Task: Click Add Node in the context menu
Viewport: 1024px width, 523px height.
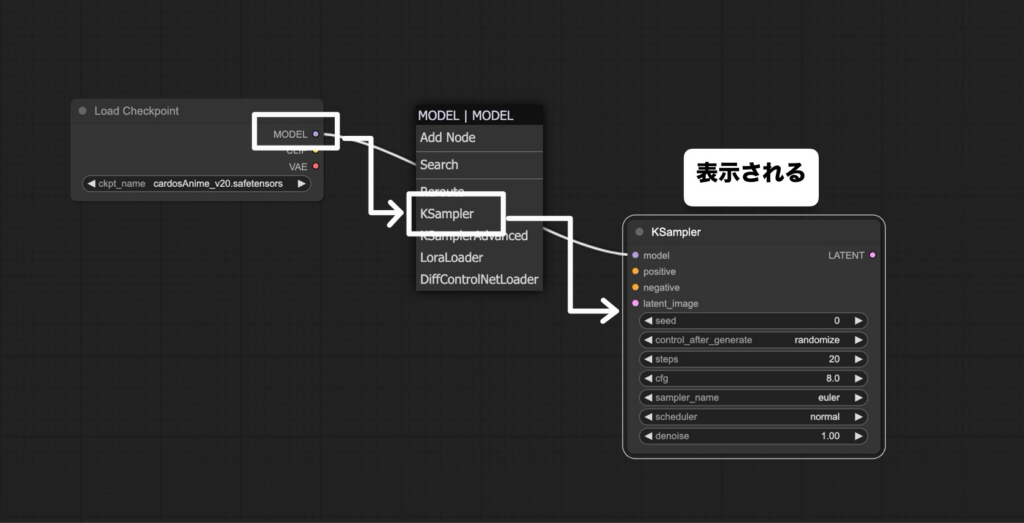Action: [x=448, y=138]
